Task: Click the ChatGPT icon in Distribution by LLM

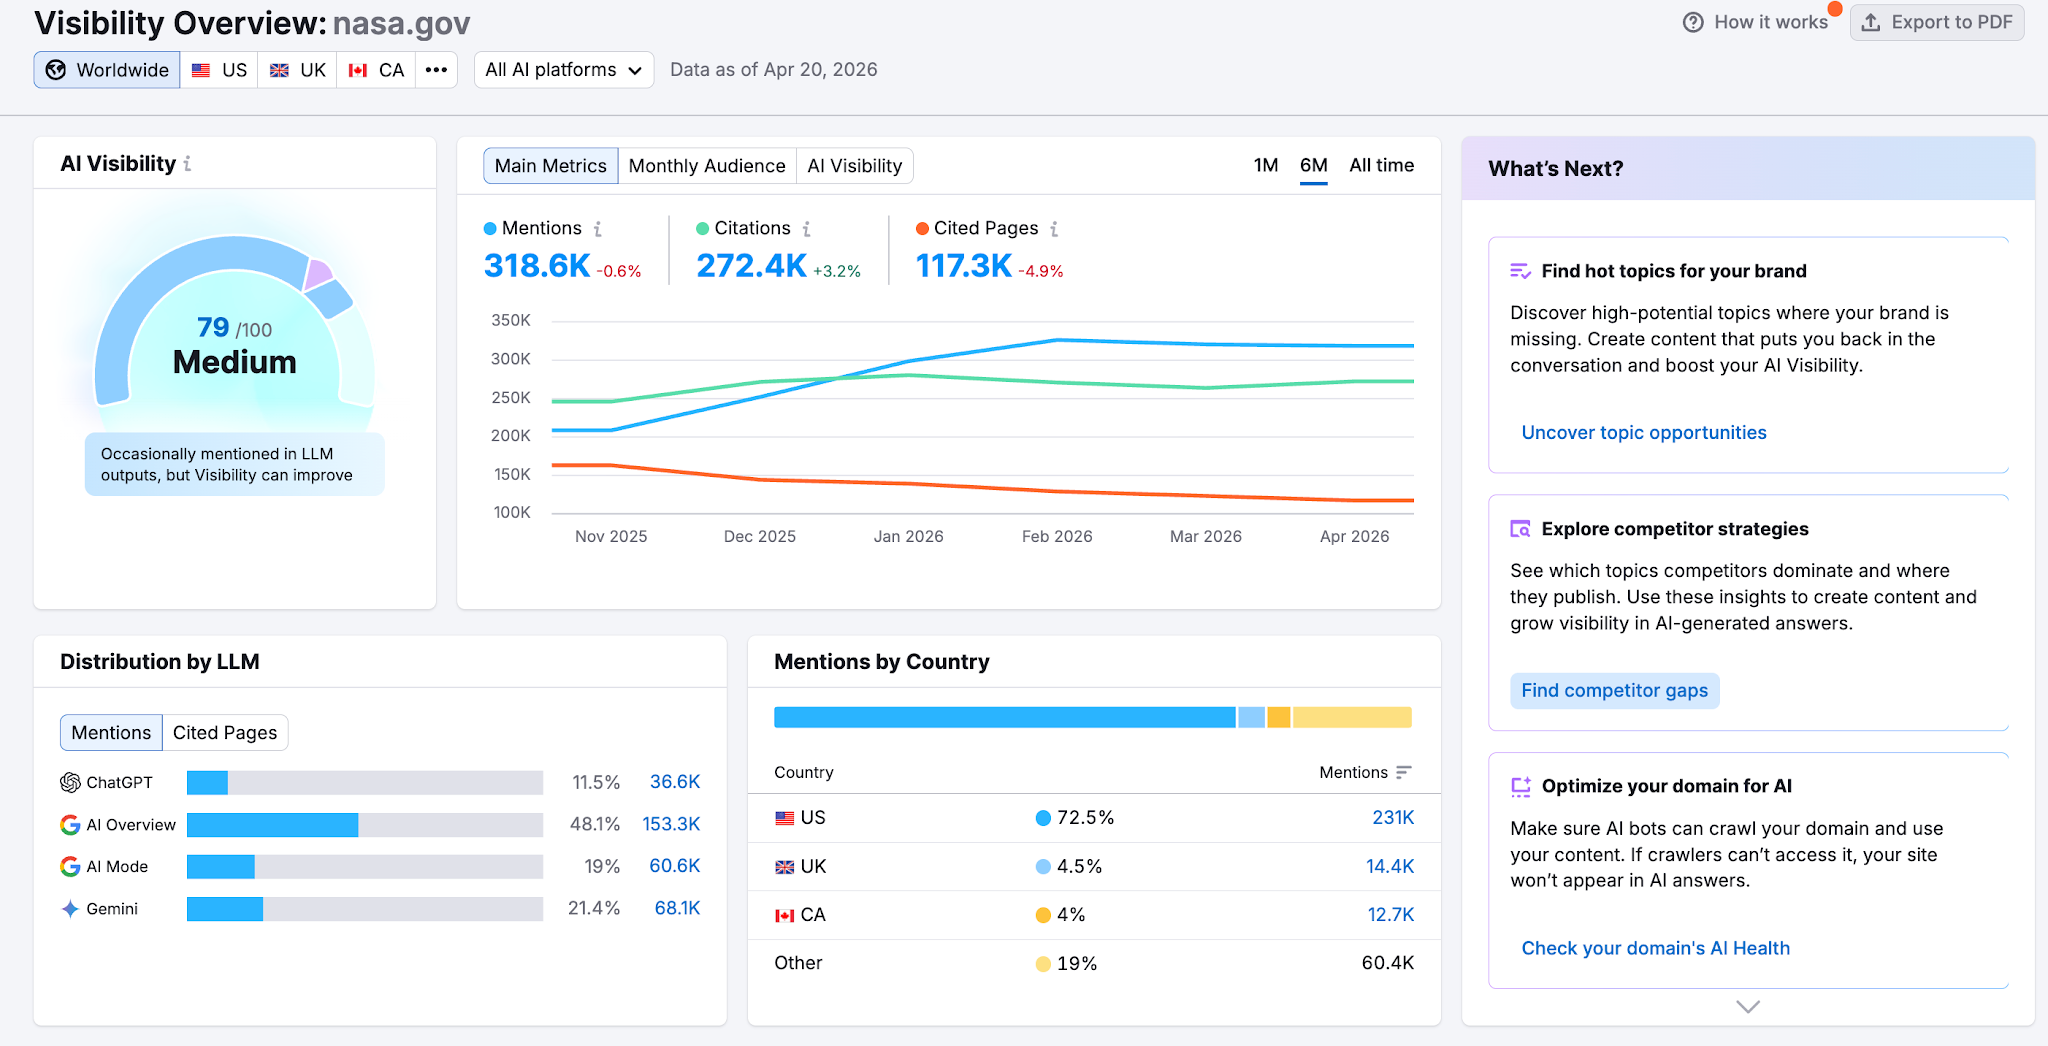Action: [x=70, y=783]
